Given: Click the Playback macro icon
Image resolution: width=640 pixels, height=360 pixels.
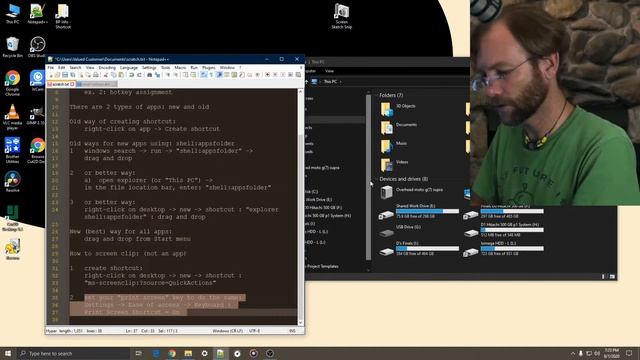Looking at the screenshot, I should pos(283,75).
